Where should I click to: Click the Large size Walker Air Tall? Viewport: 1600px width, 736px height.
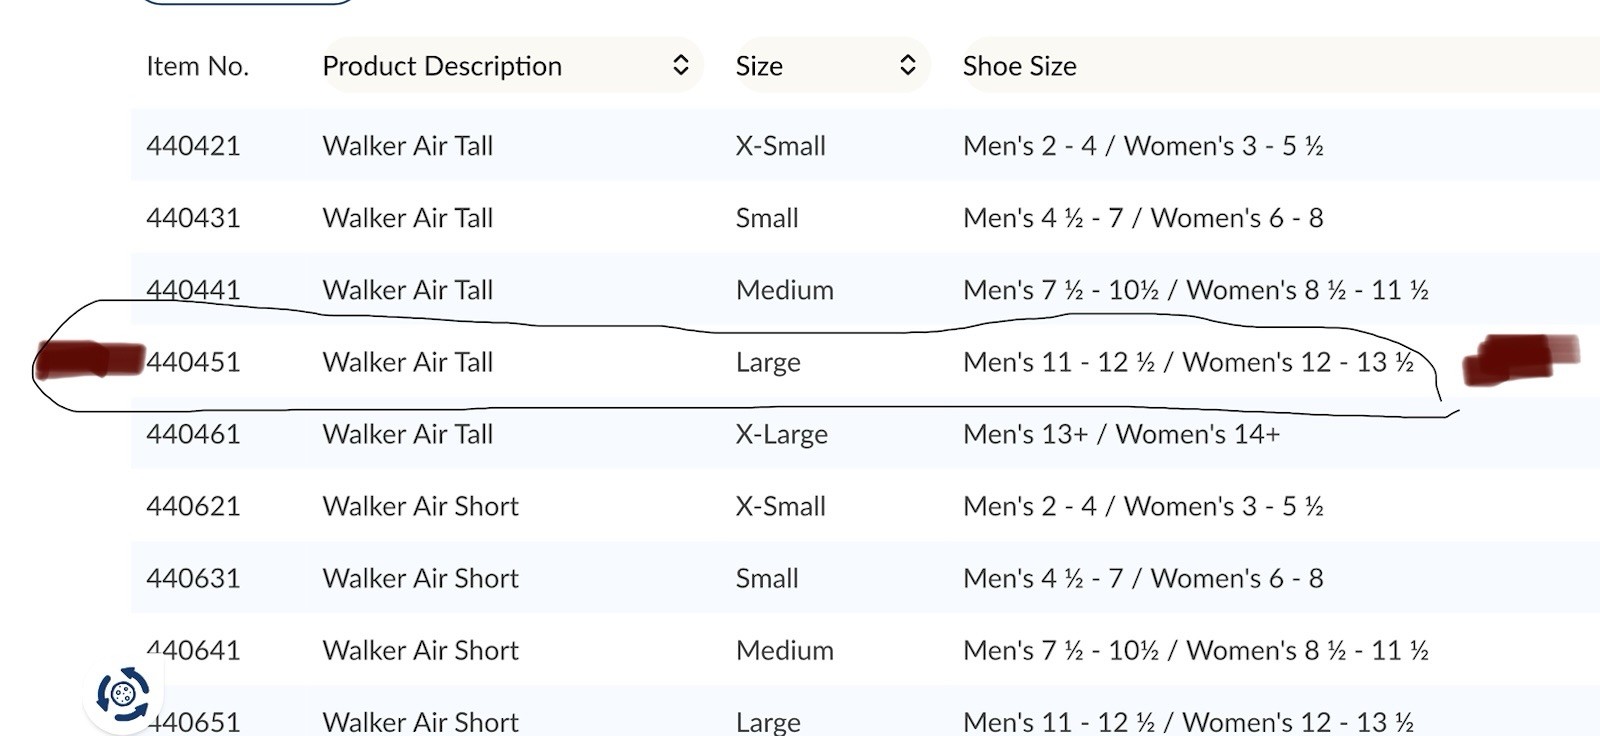pos(768,362)
